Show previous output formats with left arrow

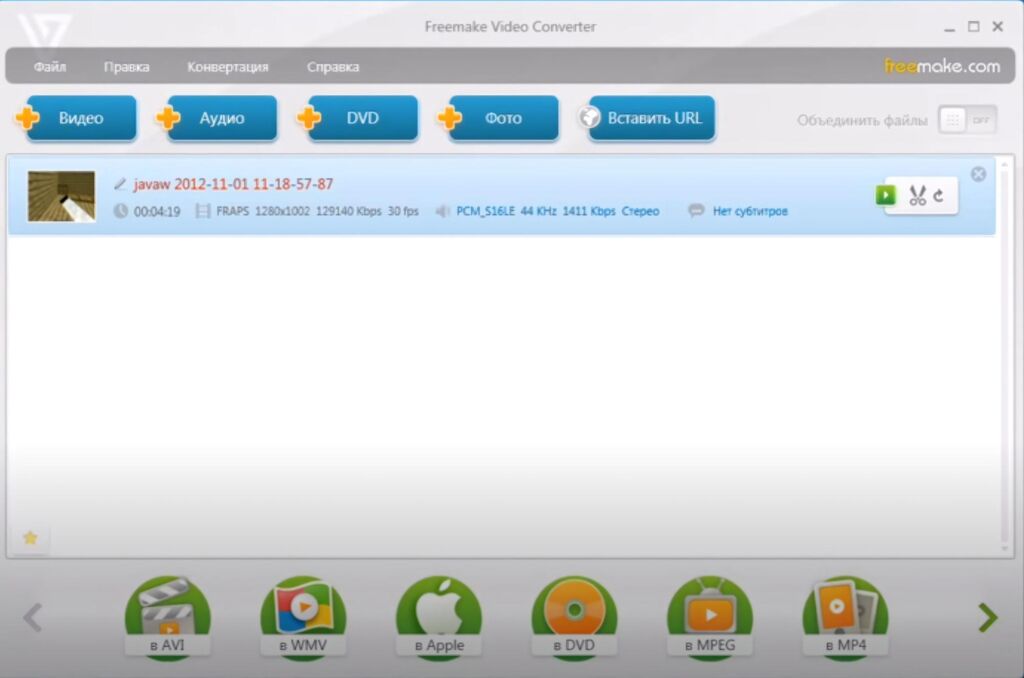pyautogui.click(x=33, y=617)
